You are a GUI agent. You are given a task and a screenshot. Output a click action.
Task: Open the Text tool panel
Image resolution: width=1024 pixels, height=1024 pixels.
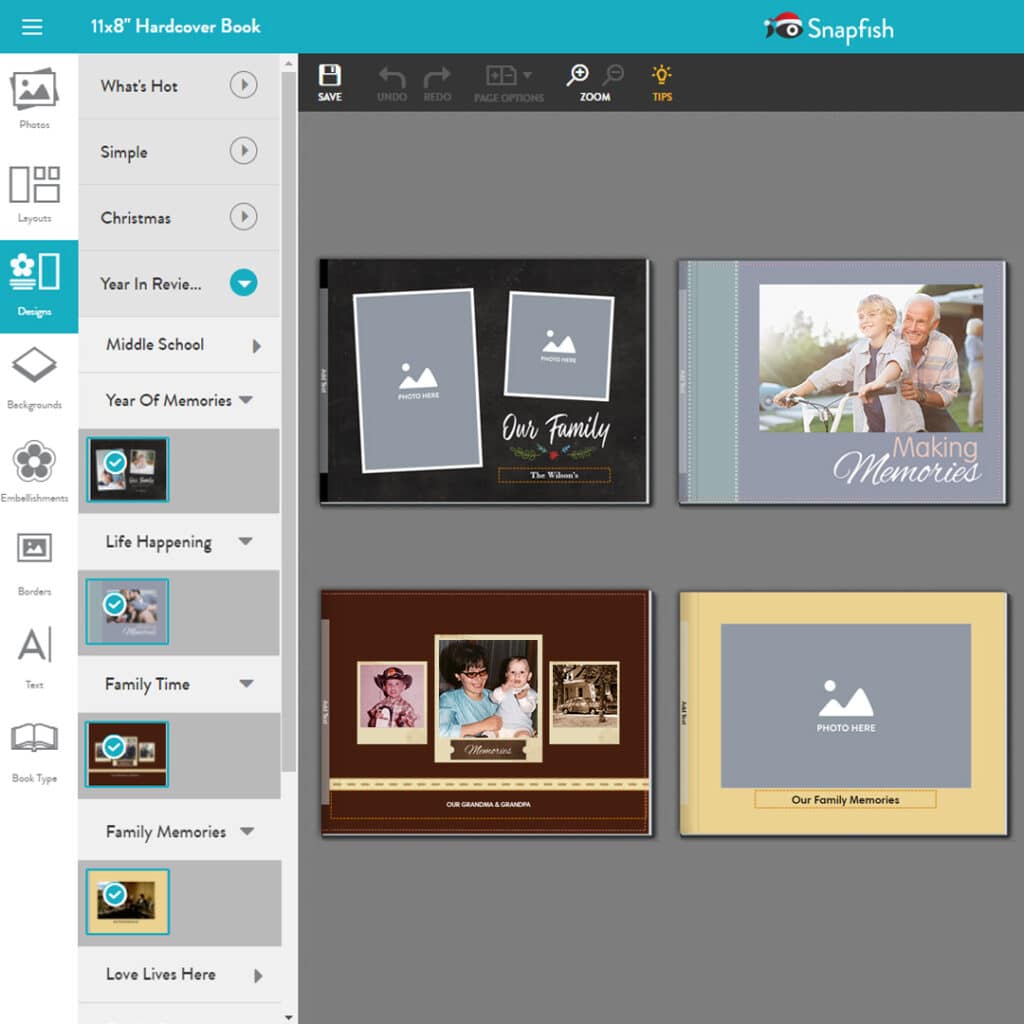[x=35, y=653]
